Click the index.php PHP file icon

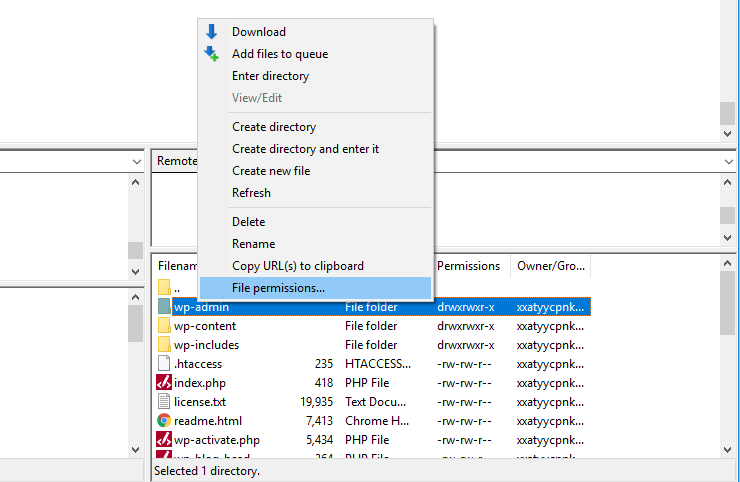(164, 382)
